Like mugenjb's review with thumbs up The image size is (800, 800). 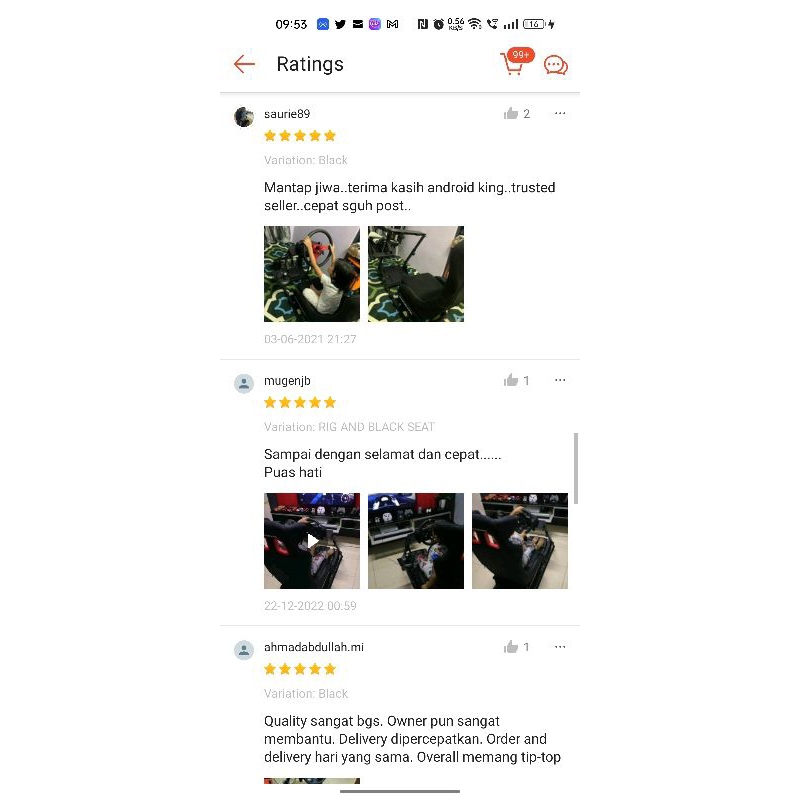click(x=511, y=380)
